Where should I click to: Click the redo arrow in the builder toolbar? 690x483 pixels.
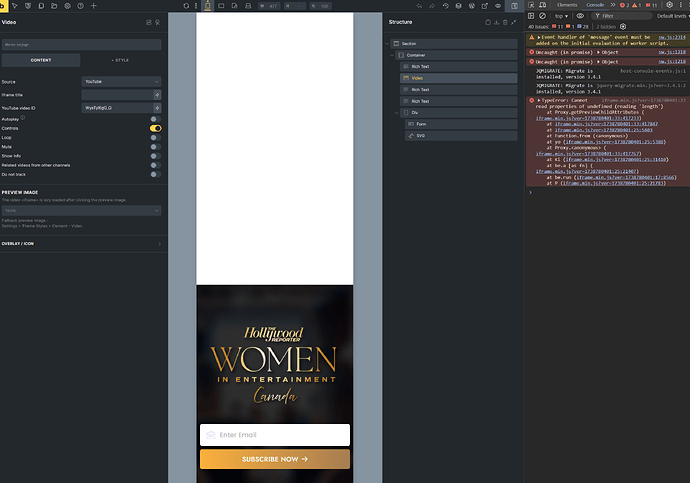pyautogui.click(x=432, y=6)
